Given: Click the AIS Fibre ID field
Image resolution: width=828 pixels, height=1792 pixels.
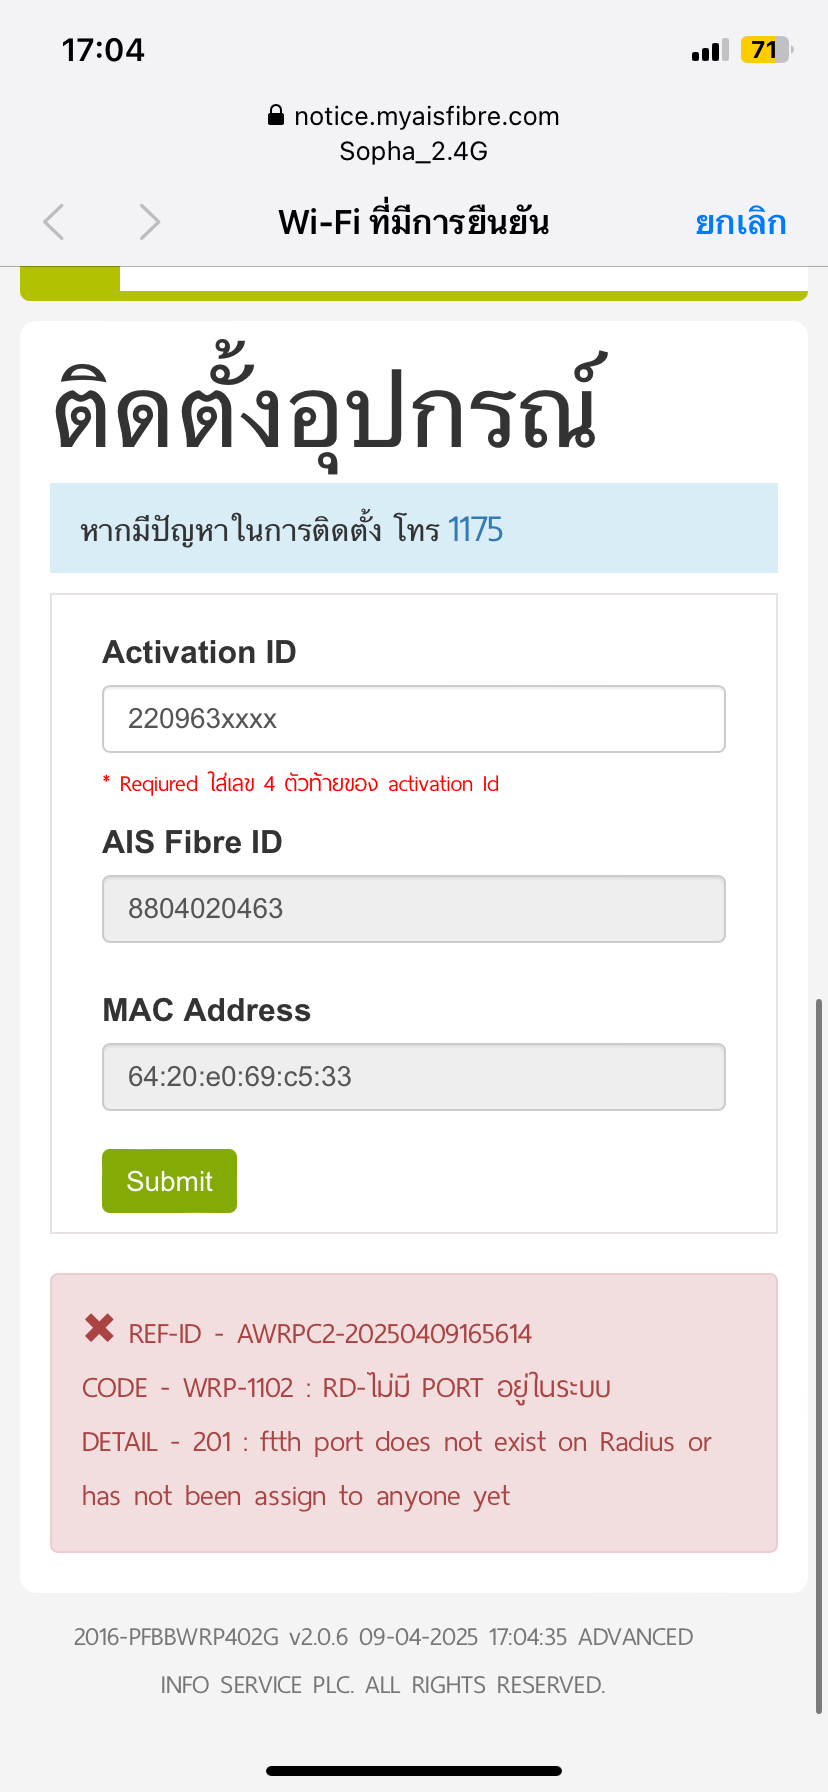Looking at the screenshot, I should point(414,909).
